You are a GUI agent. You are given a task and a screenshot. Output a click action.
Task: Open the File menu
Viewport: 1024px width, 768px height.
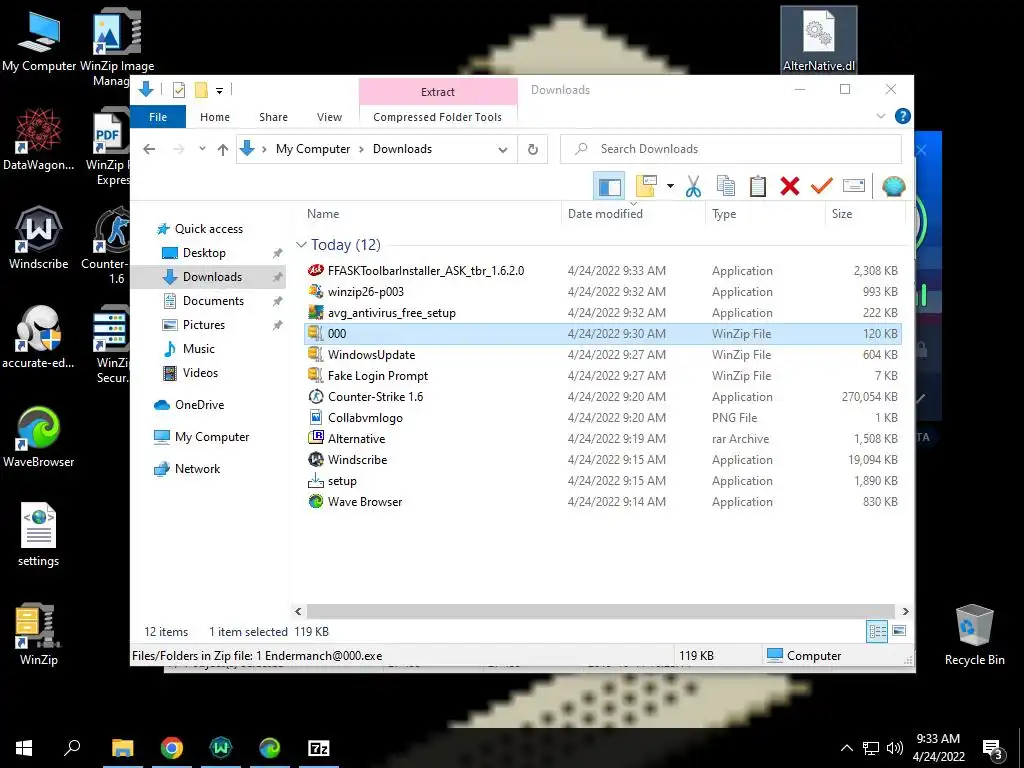pos(158,117)
